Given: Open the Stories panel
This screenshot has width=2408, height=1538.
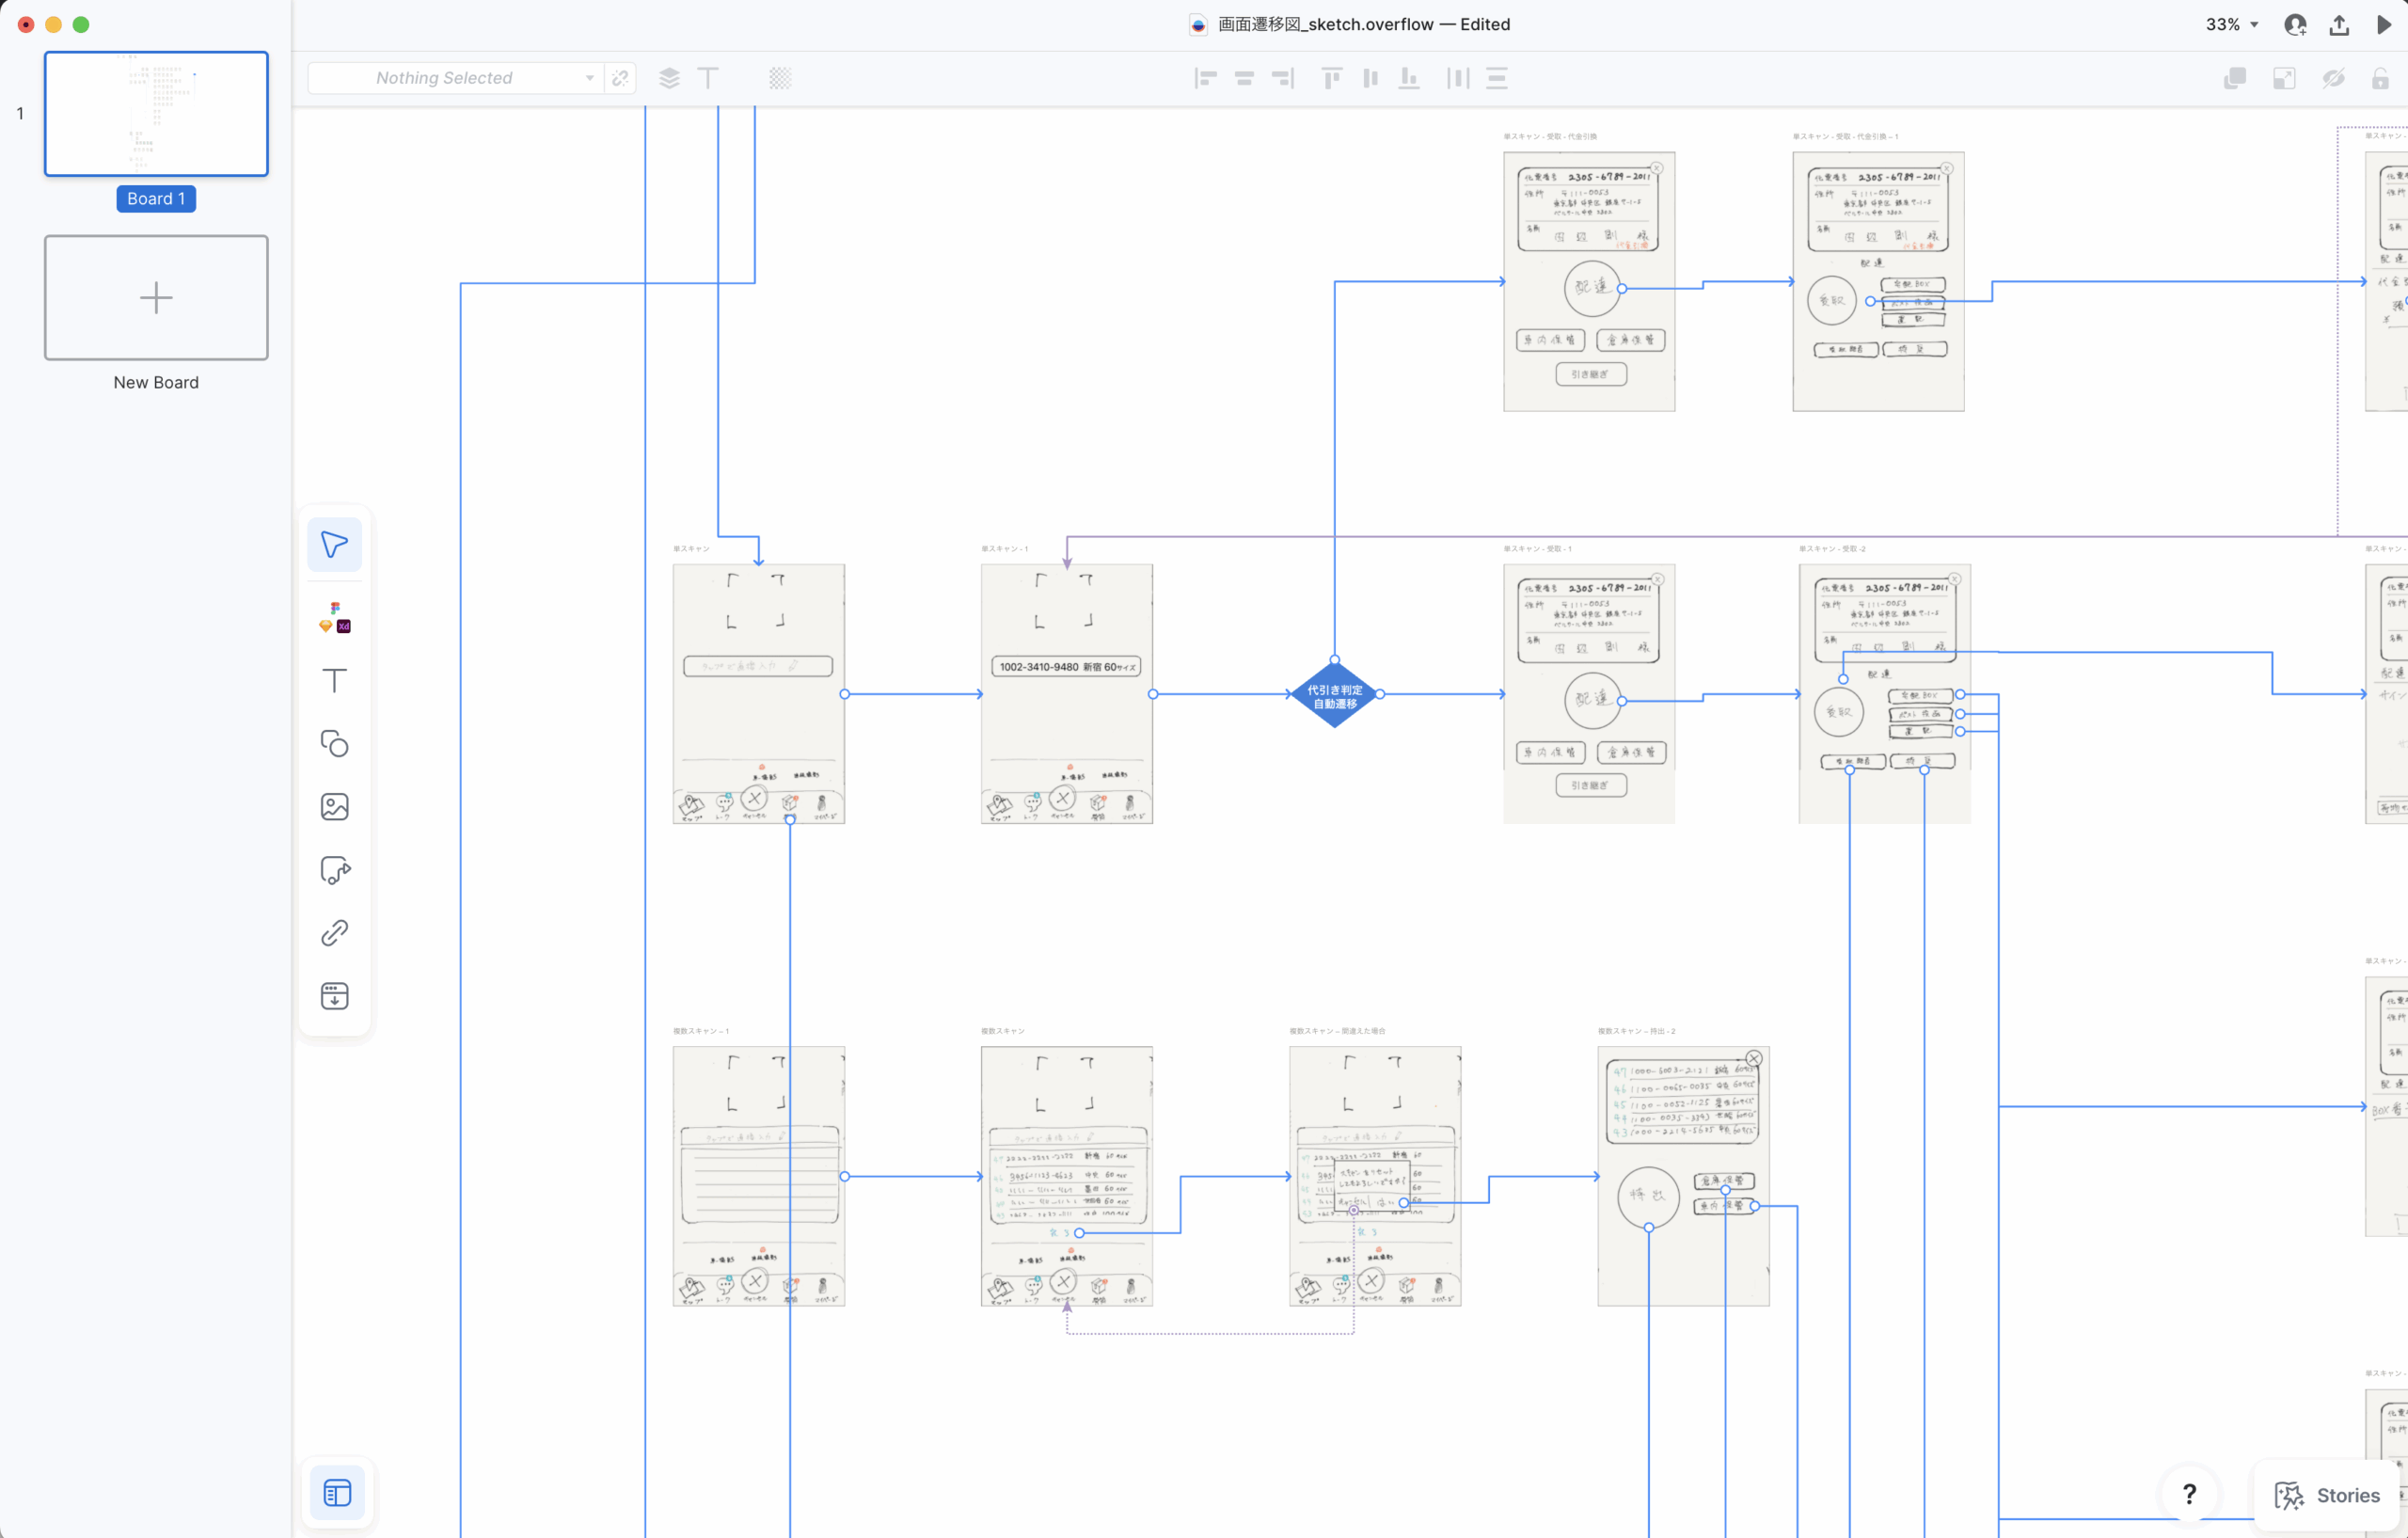Looking at the screenshot, I should point(2327,1495).
